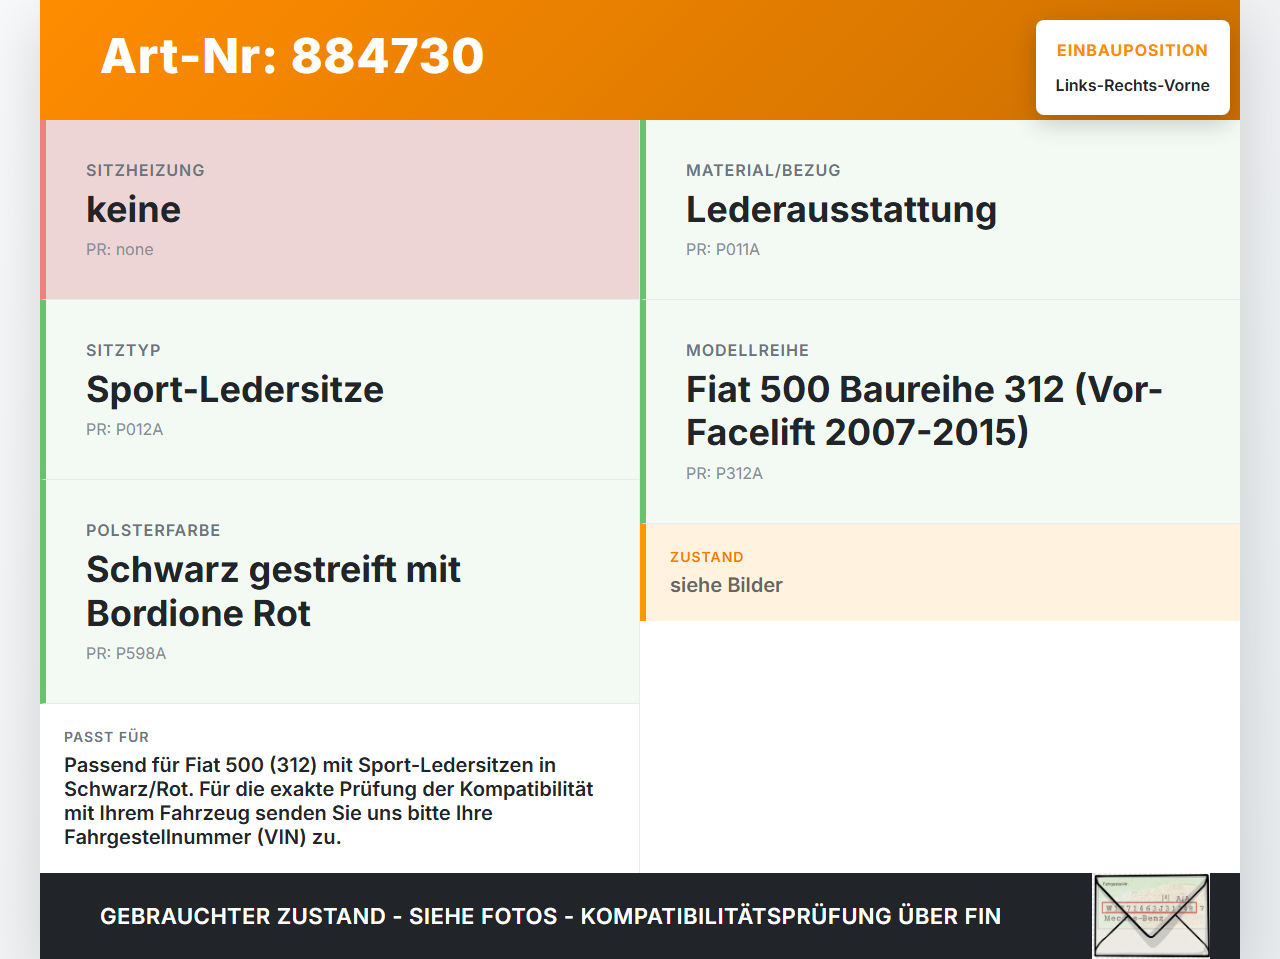Select Schwarz gestreift mit Bordione Rot
Viewport: 1280px width, 959px height.
pos(273,591)
